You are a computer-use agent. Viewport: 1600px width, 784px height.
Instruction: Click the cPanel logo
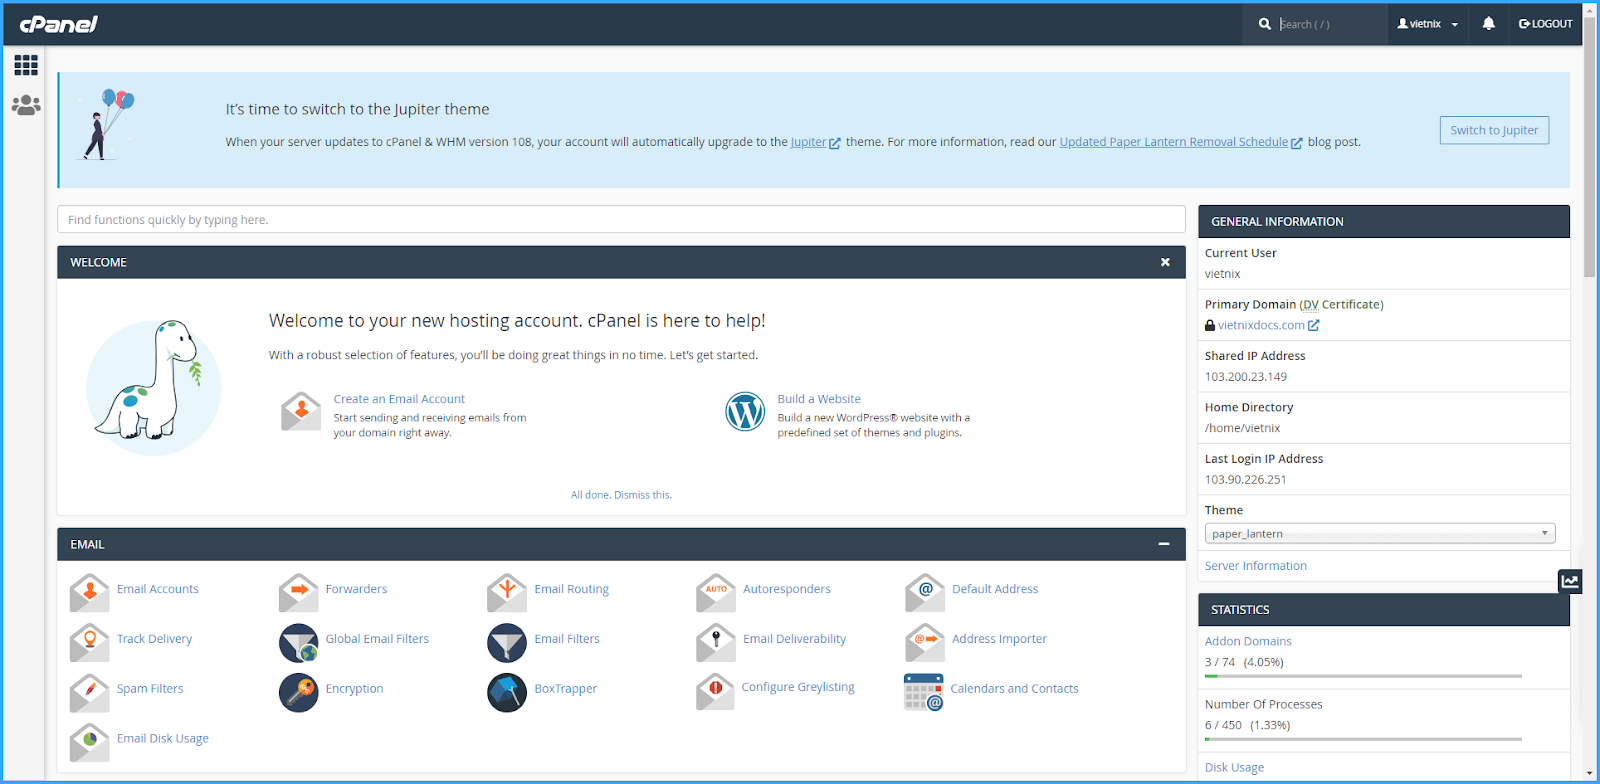[59, 24]
